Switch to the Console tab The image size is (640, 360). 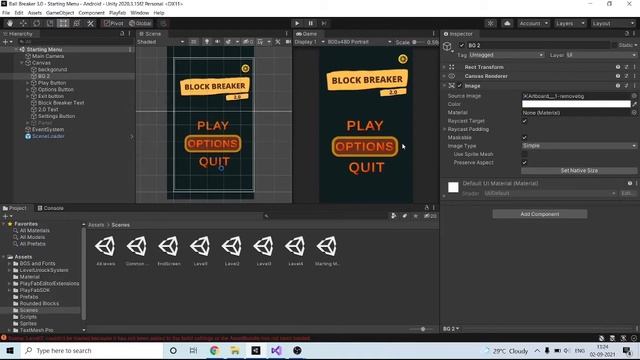[x=51, y=208]
